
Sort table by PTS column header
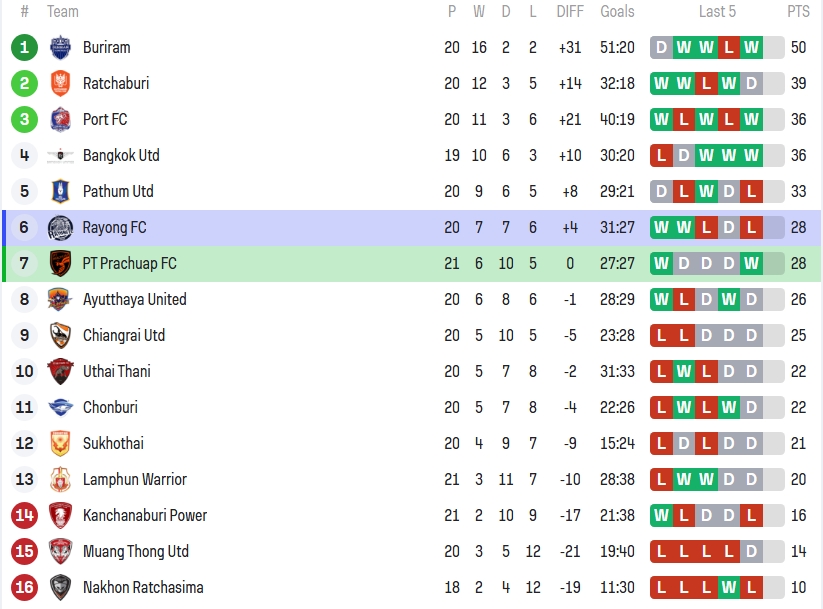[x=798, y=12]
